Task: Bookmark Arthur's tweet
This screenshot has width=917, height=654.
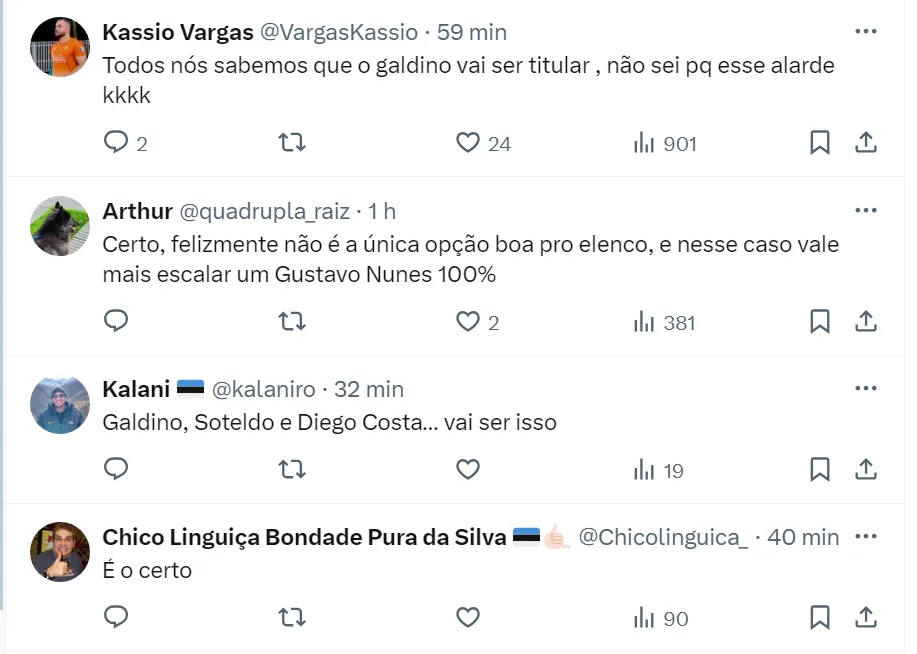Action: pyautogui.click(x=819, y=321)
